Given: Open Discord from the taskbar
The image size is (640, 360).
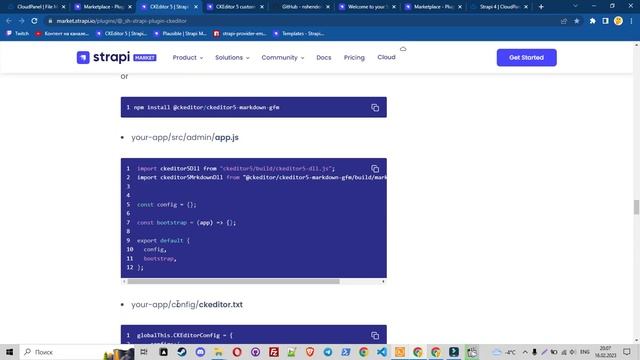Looking at the screenshot, I should point(200,352).
